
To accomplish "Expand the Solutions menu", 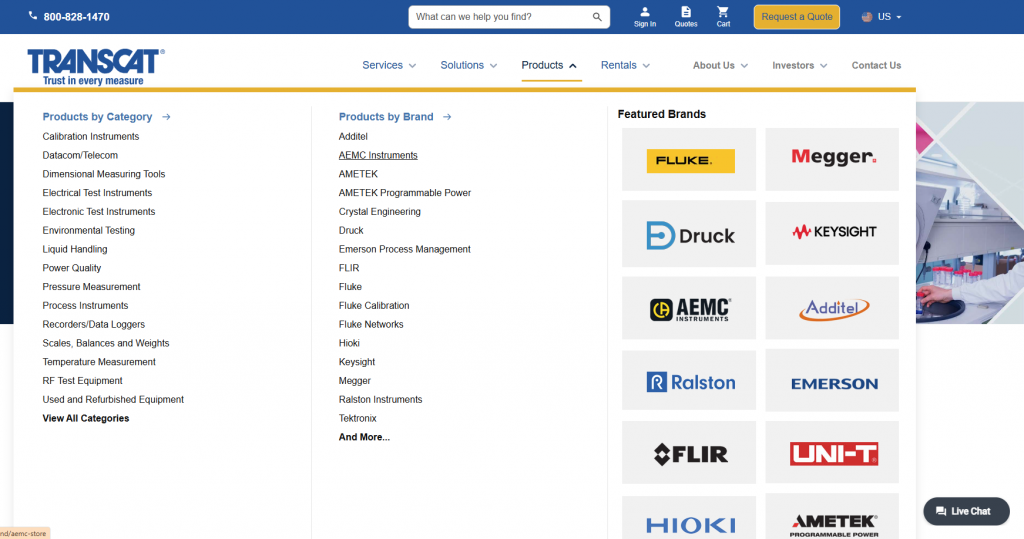I will click(x=469, y=65).
